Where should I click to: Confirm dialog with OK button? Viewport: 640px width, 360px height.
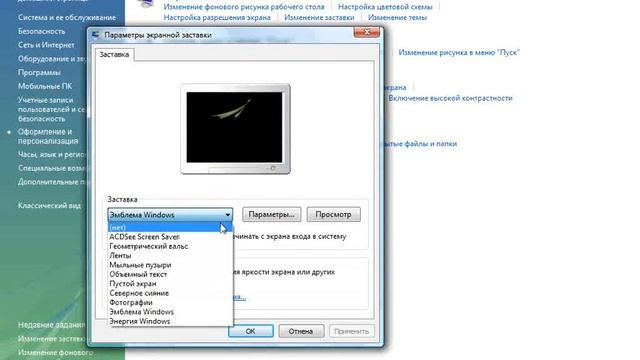coord(251,331)
